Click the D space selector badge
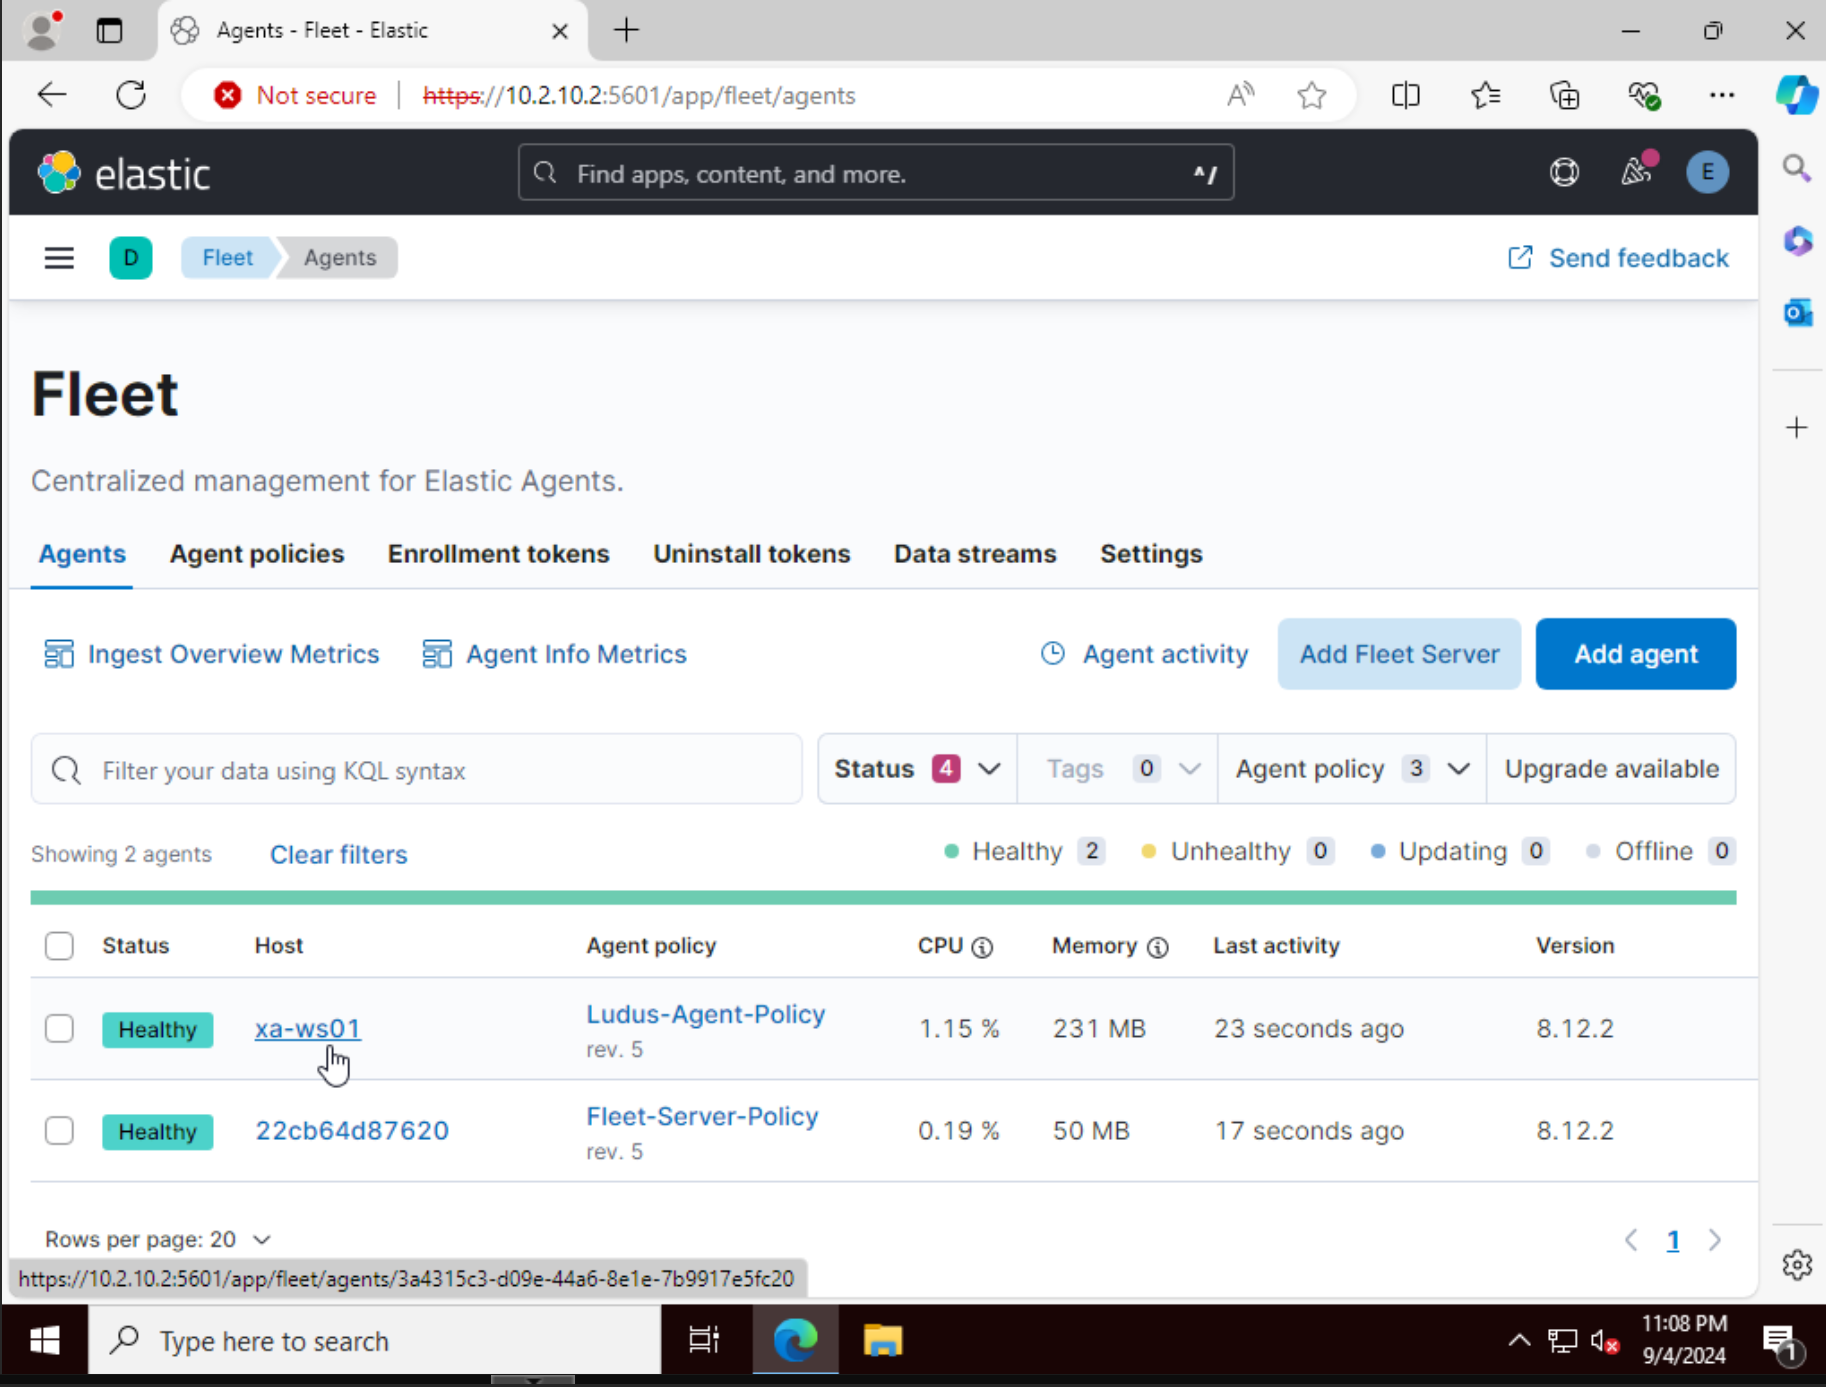The height and width of the screenshot is (1387, 1826). 131,258
